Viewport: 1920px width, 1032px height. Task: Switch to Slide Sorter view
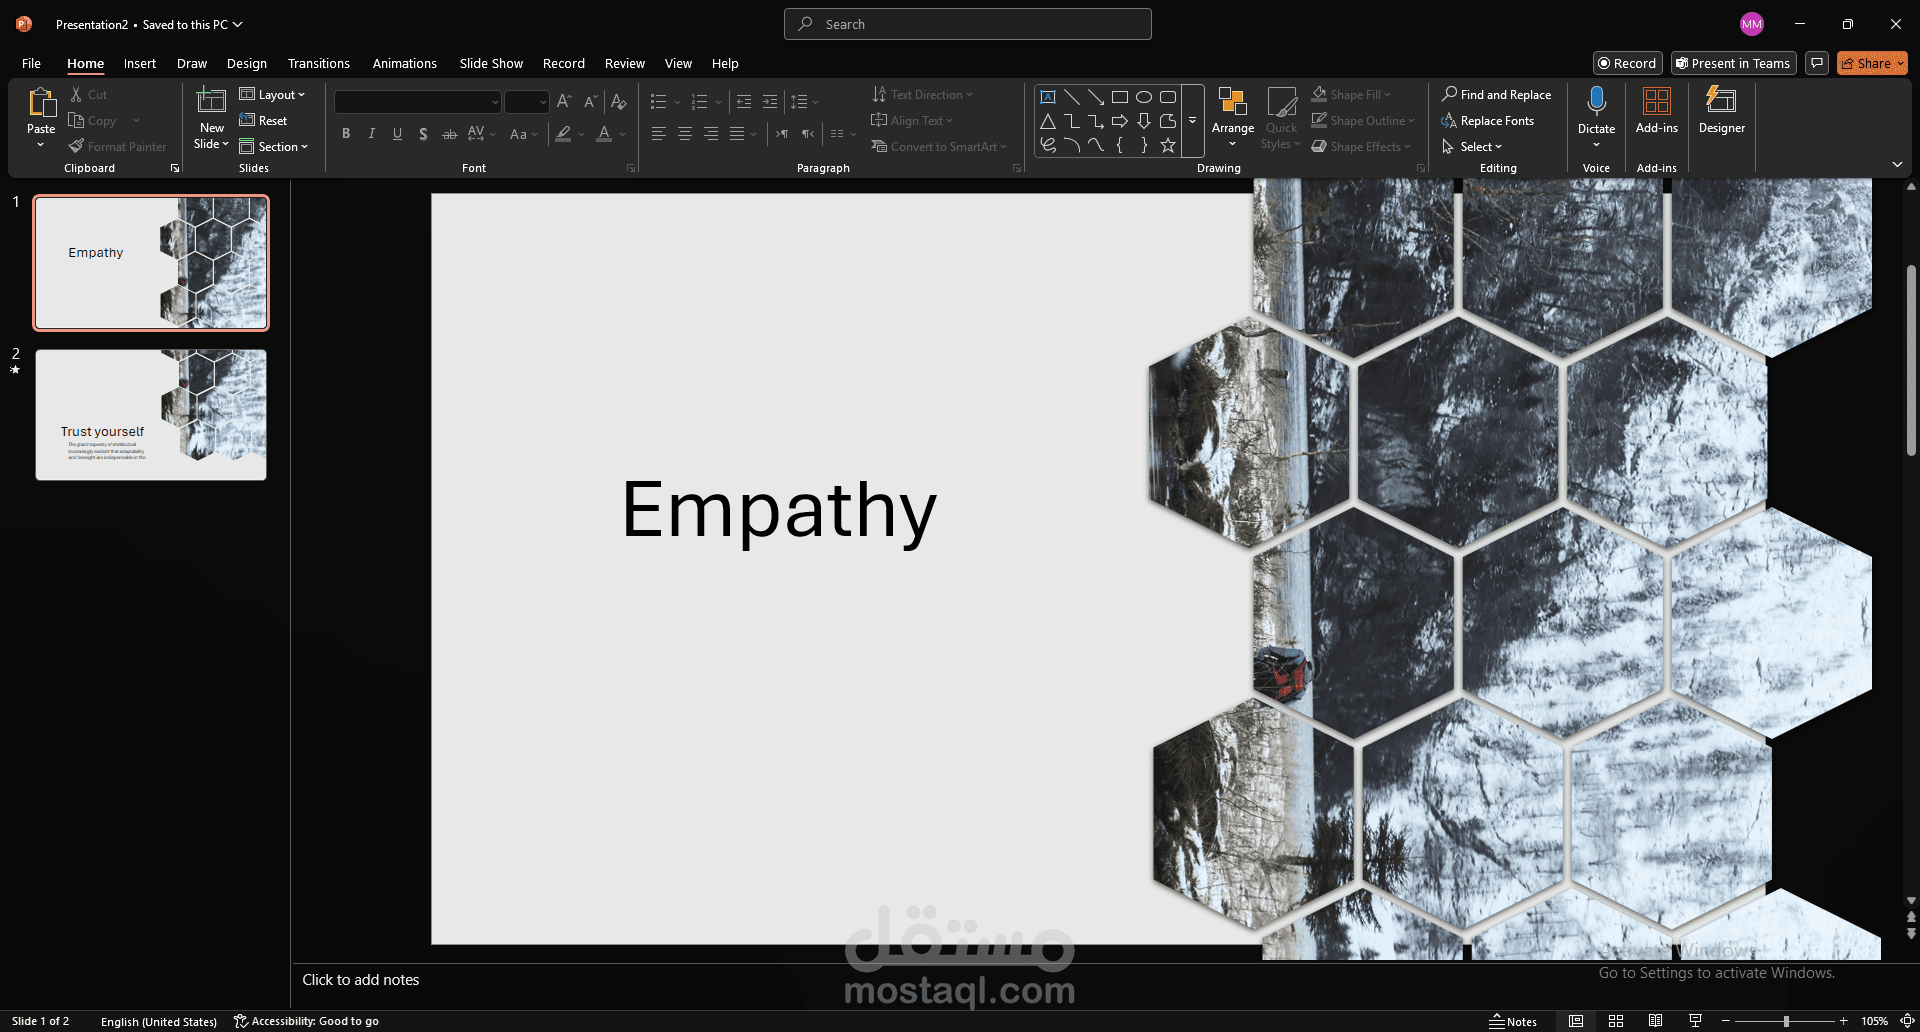tap(1615, 1021)
